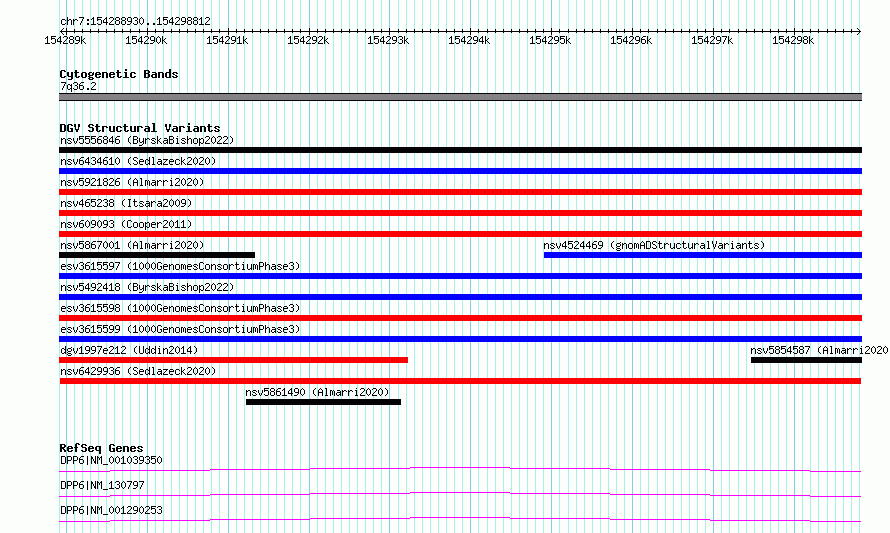Select variant label nsv465238 (Itsara2009)
The image size is (890, 533).
pos(126,203)
